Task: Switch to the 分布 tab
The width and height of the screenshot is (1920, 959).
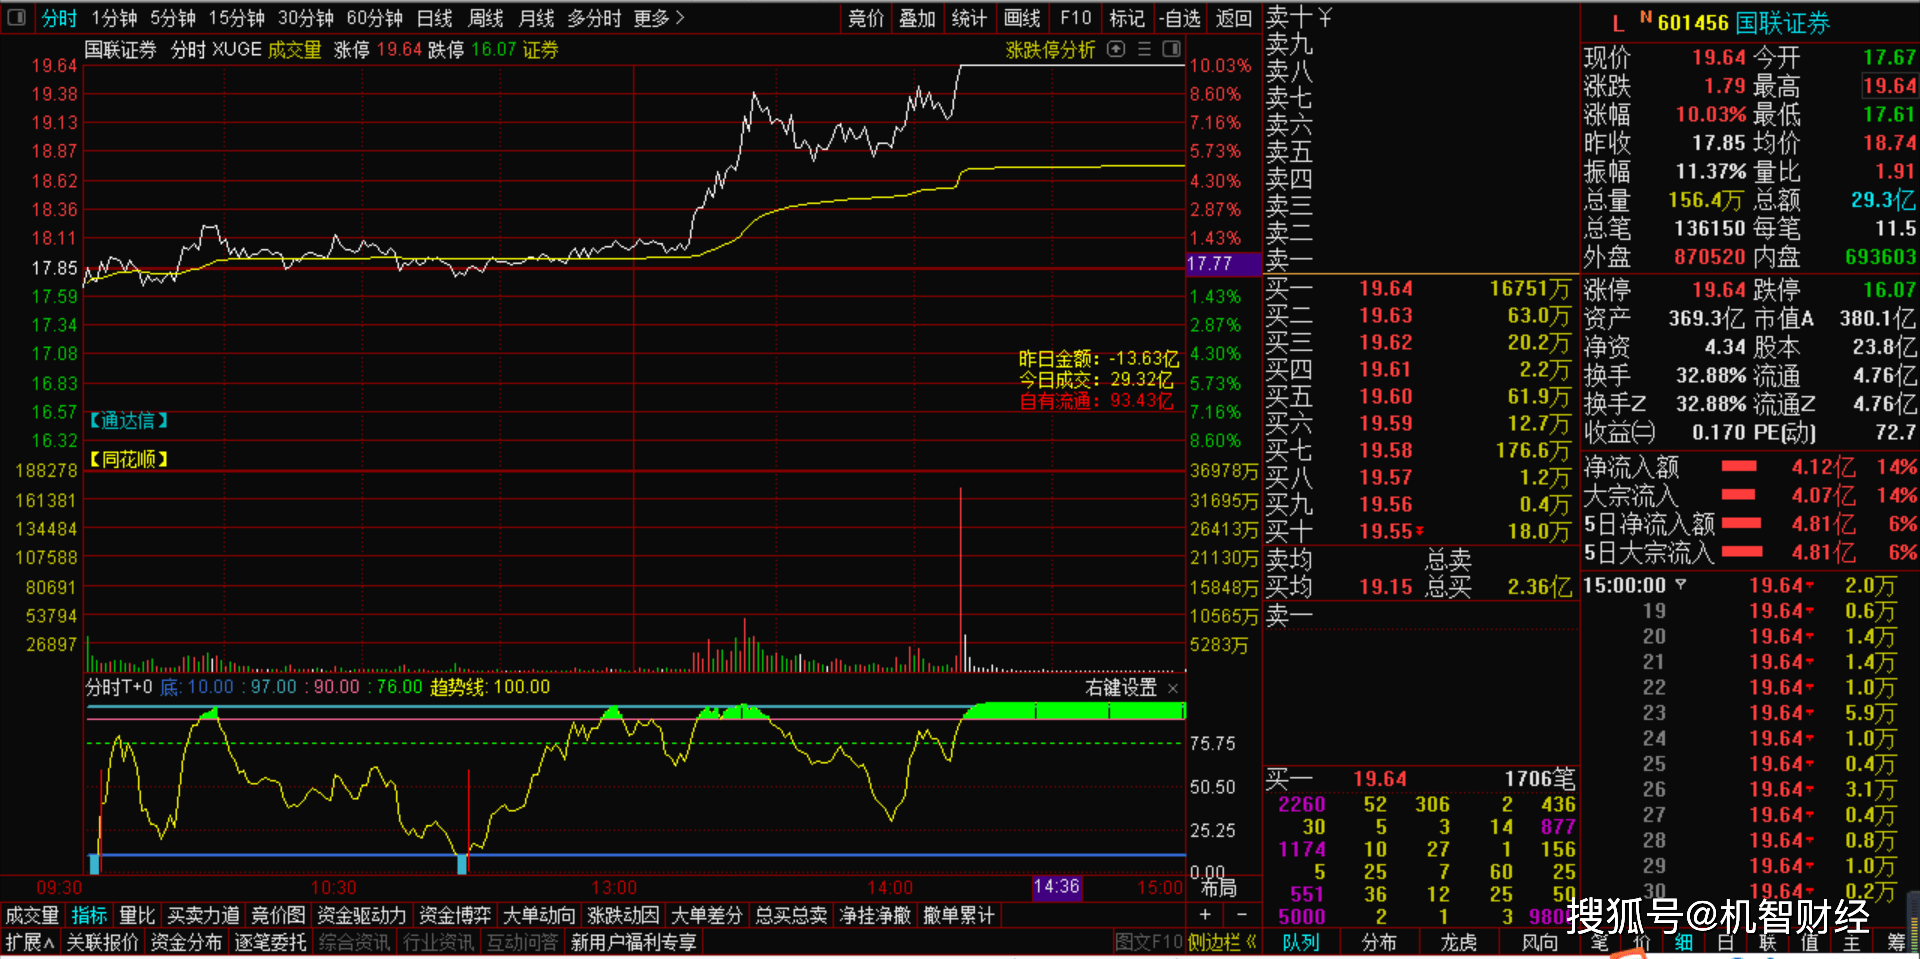Action: click(1379, 942)
